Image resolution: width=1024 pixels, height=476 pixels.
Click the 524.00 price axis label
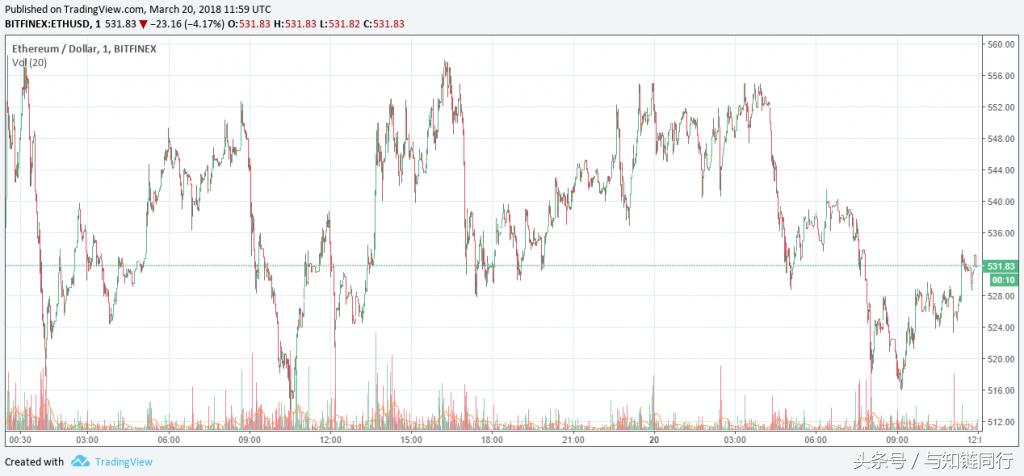point(999,327)
